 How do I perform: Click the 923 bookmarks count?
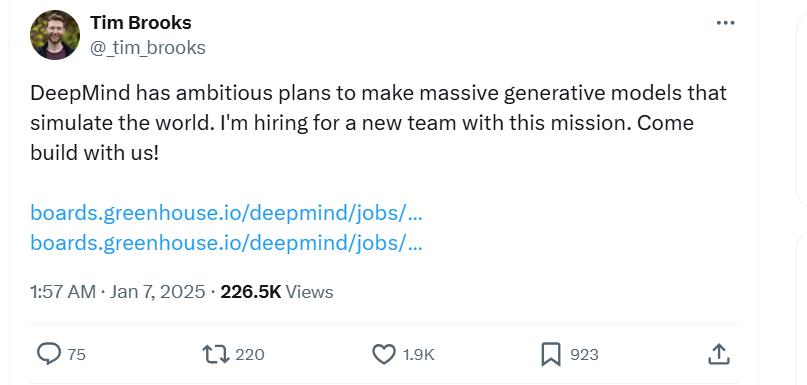coord(584,355)
